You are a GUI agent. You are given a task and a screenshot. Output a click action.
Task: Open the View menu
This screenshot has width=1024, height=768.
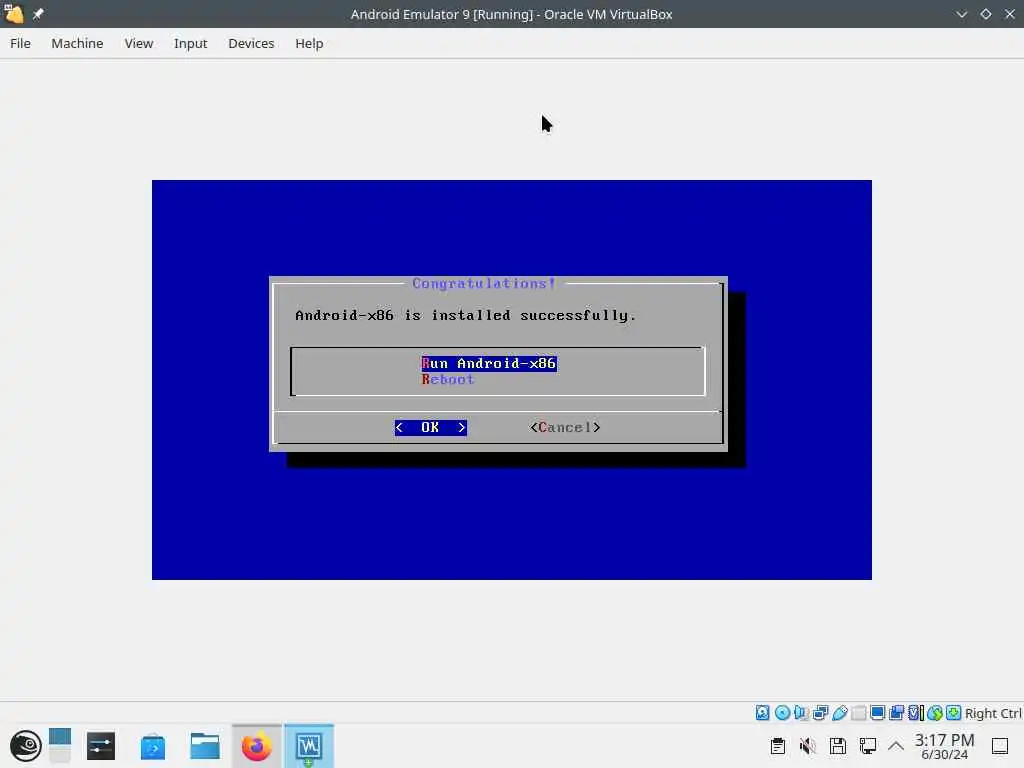tap(138, 43)
